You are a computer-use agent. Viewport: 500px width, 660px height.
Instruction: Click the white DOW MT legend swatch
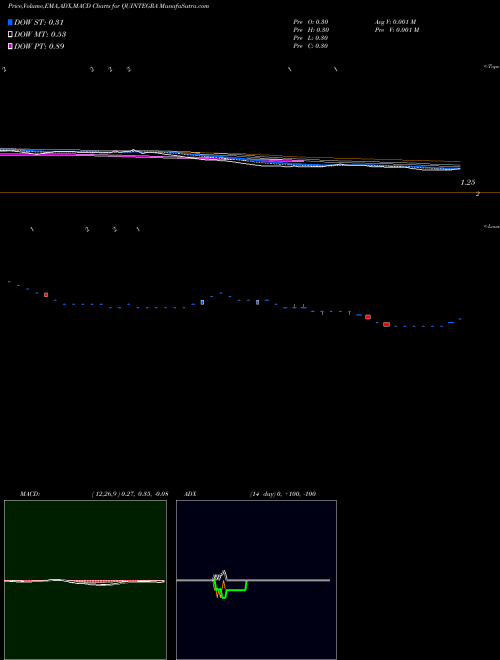tap(11, 35)
